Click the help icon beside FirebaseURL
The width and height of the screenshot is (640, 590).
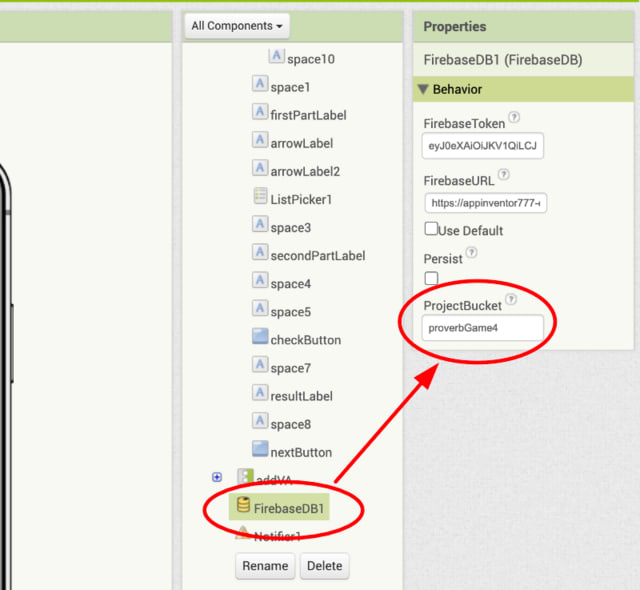point(503,175)
